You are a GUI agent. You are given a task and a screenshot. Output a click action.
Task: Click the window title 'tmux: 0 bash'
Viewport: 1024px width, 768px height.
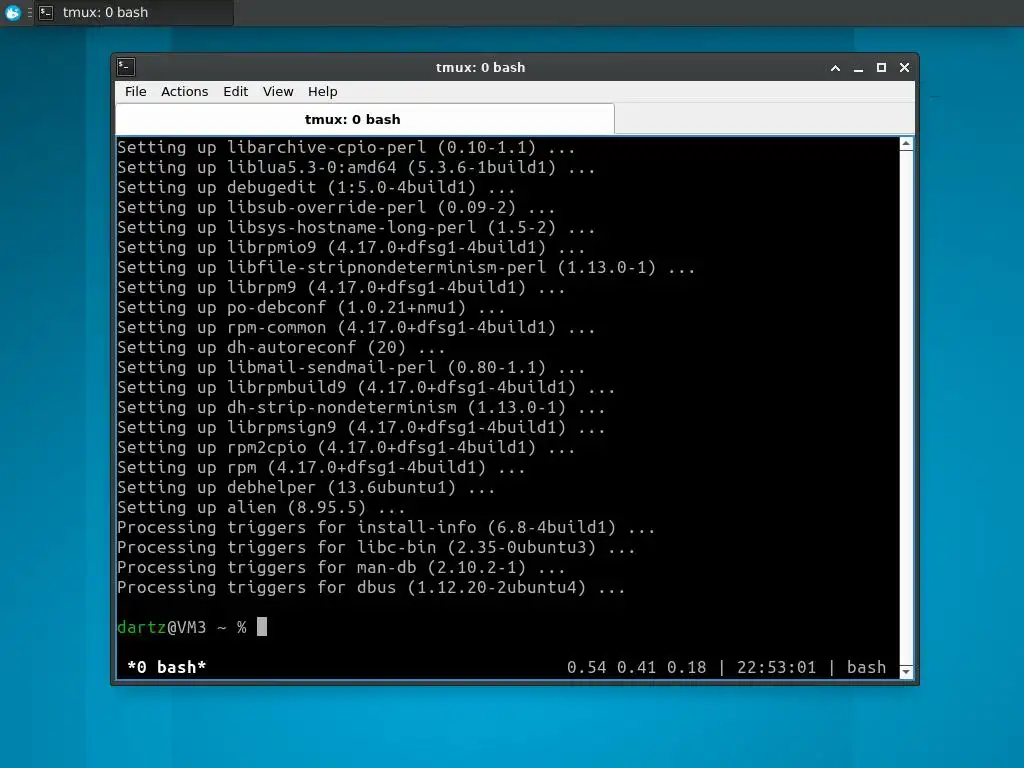pyautogui.click(x=481, y=67)
